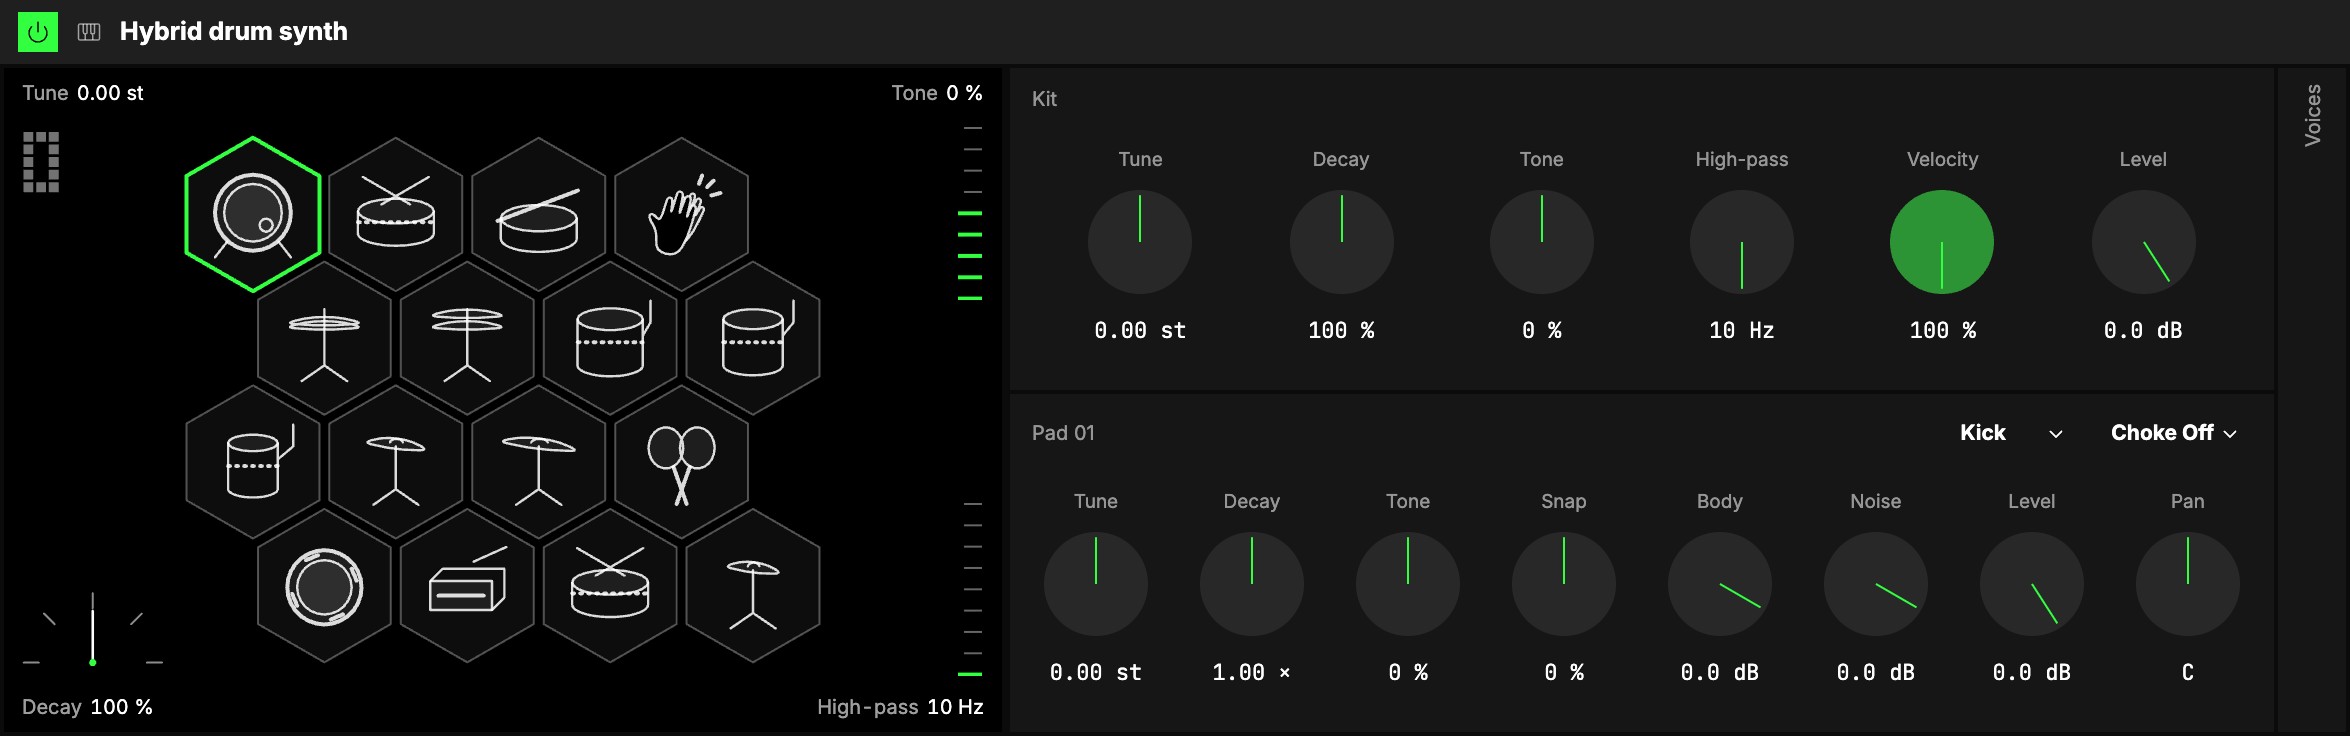Click the keyboard icon beside title
Screen dimensions: 2350x736
point(89,32)
